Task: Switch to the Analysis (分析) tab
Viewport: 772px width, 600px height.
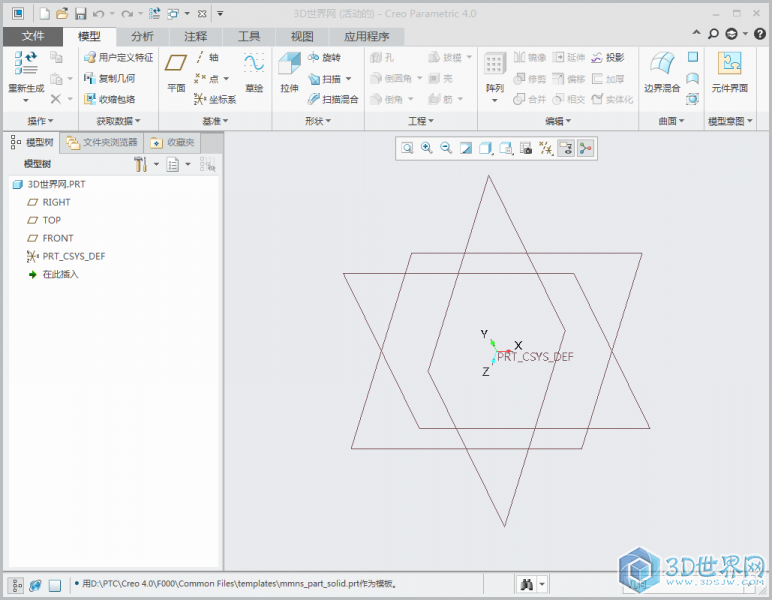Action: coord(142,36)
